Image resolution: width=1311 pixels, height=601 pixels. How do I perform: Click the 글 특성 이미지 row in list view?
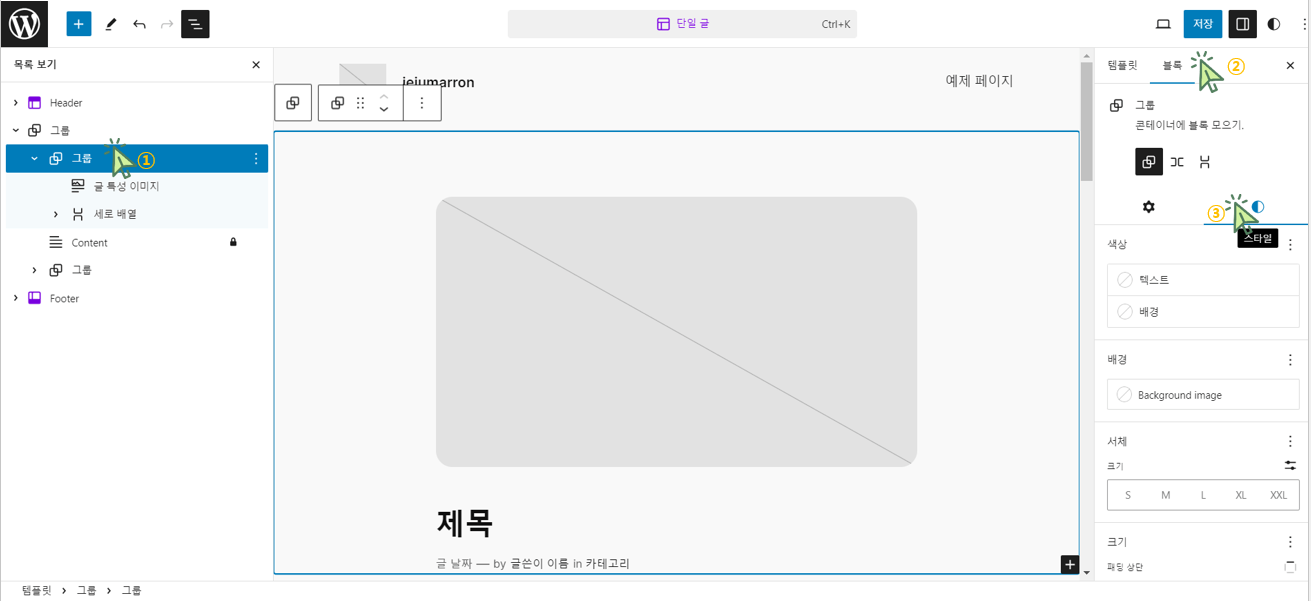pyautogui.click(x=137, y=186)
